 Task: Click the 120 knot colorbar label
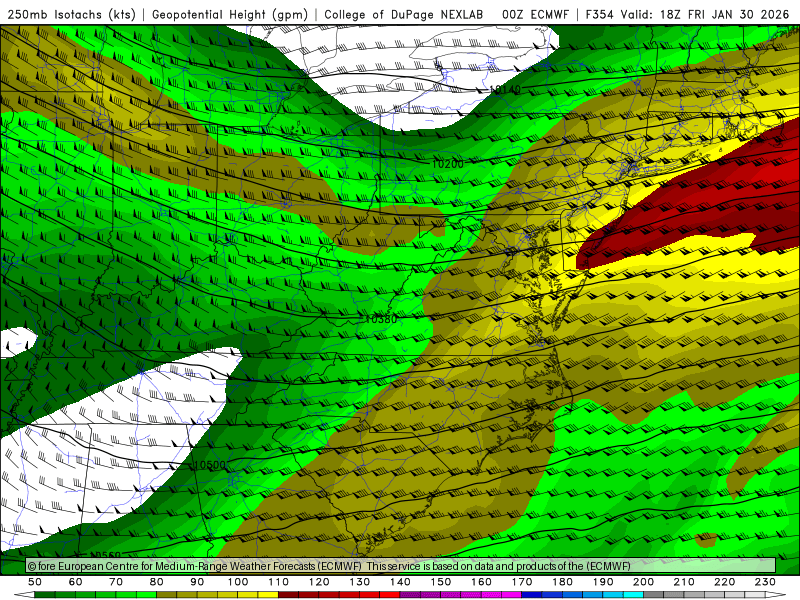tap(319, 582)
